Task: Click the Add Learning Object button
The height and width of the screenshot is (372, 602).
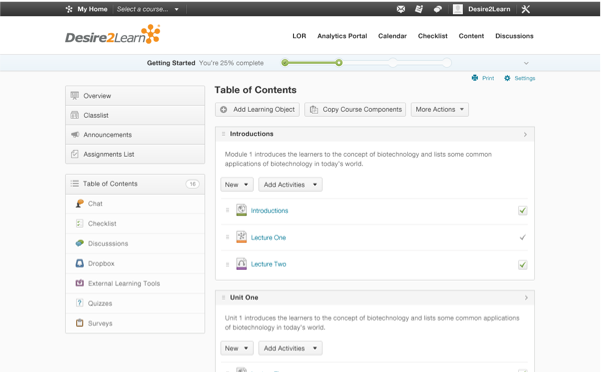Action: 257,109
